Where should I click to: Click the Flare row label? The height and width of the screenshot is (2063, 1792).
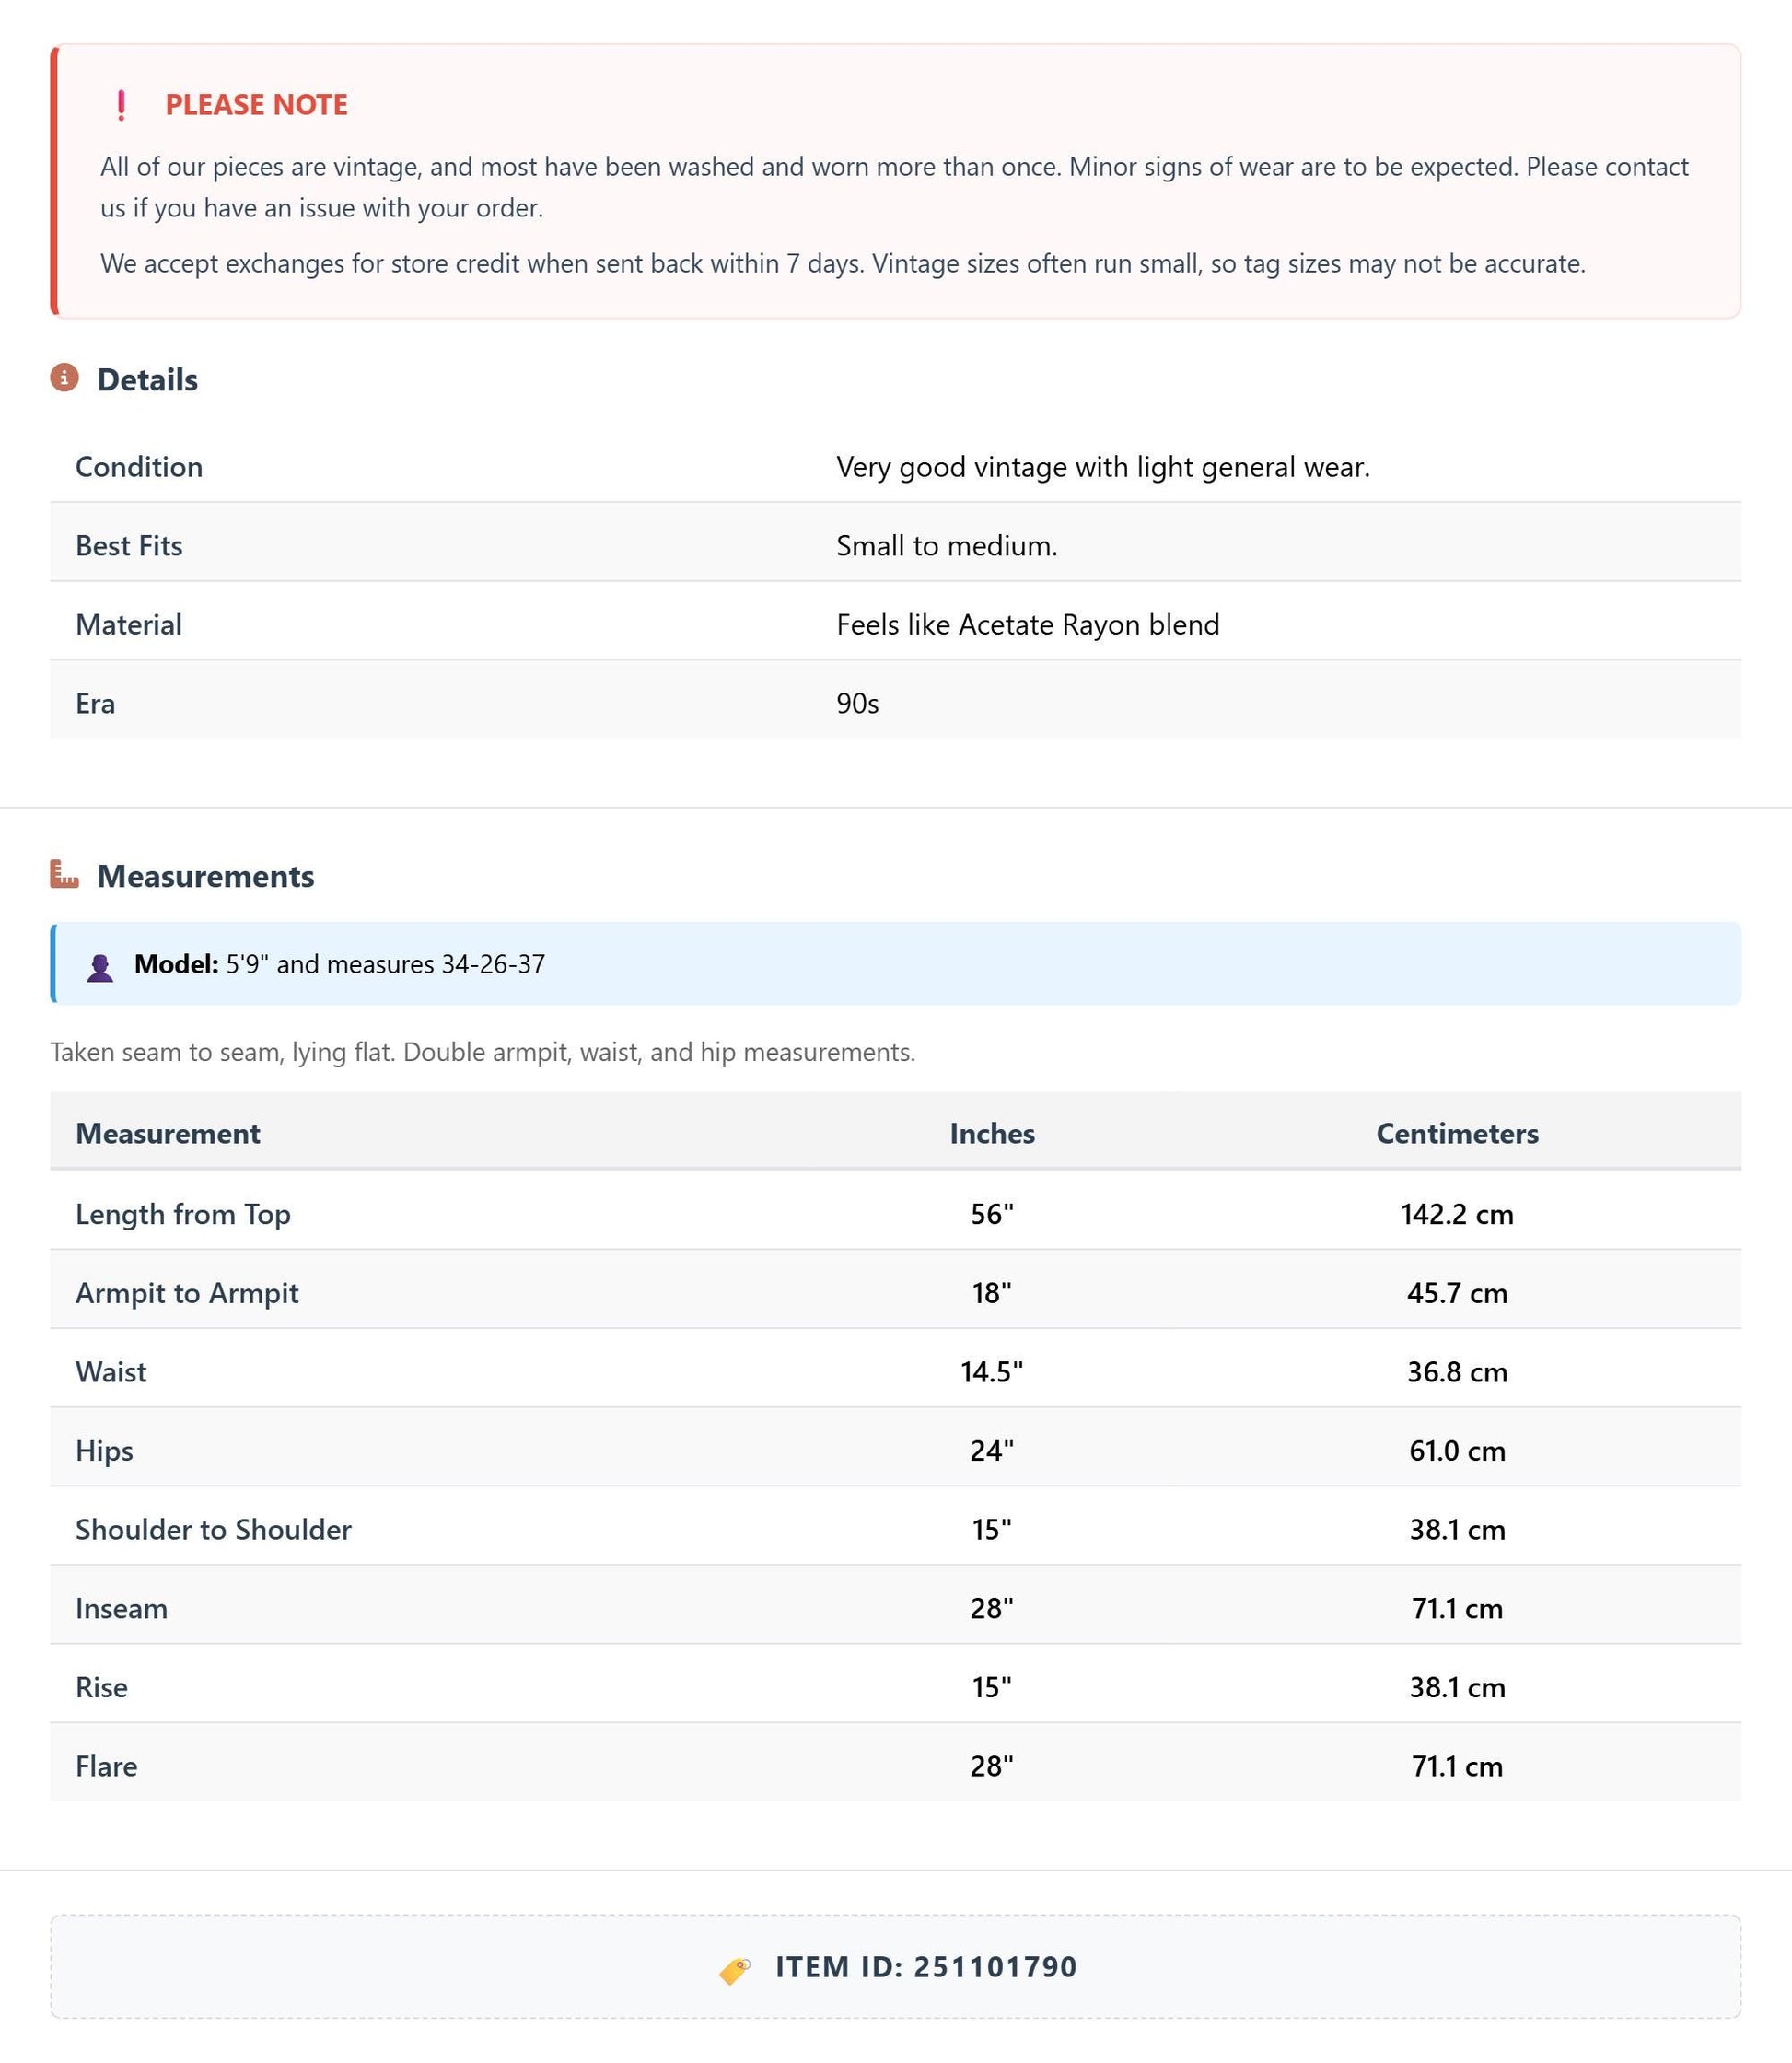pos(106,1766)
